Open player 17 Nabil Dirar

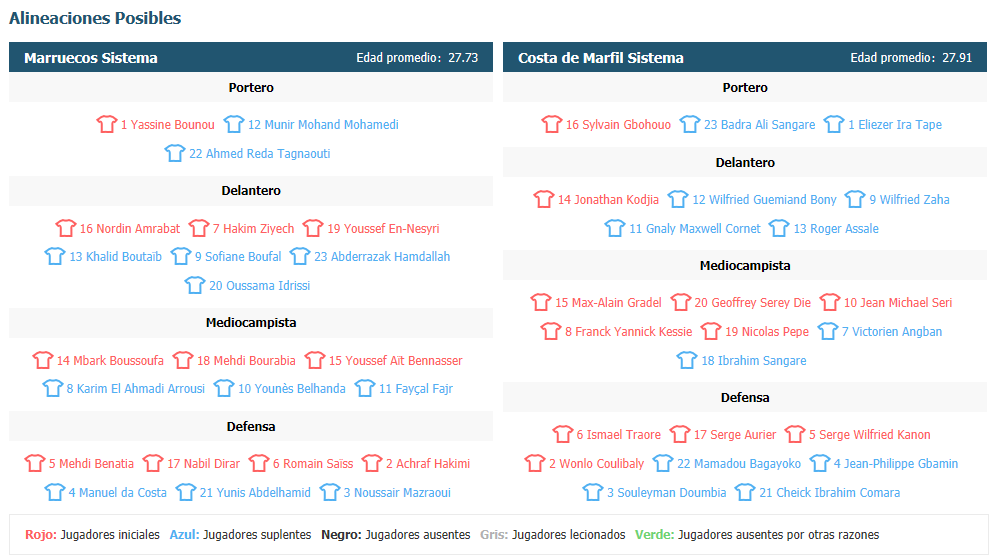click(203, 464)
